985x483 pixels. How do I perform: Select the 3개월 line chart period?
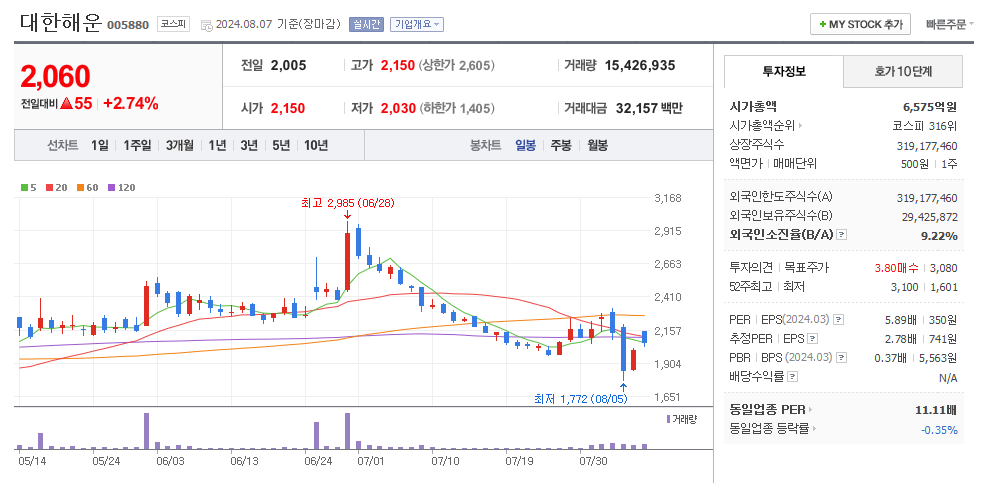(180, 146)
